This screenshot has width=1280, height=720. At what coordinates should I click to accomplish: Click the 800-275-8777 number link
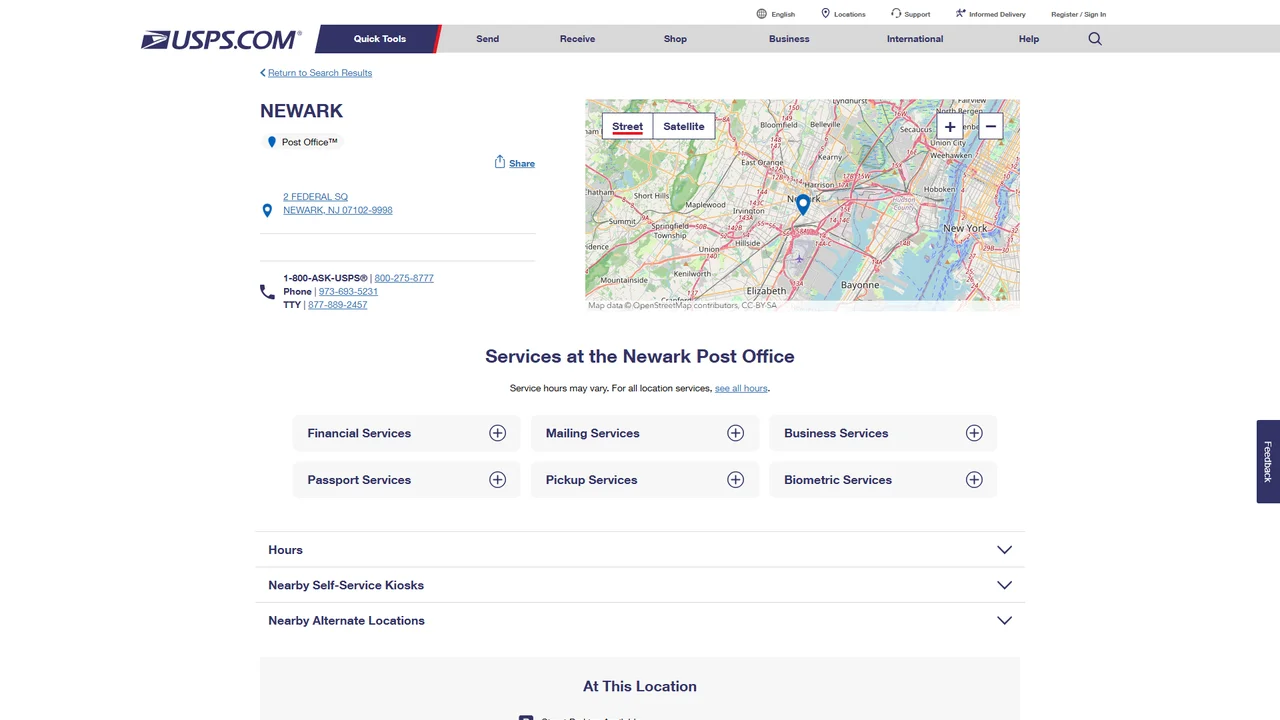(x=404, y=278)
